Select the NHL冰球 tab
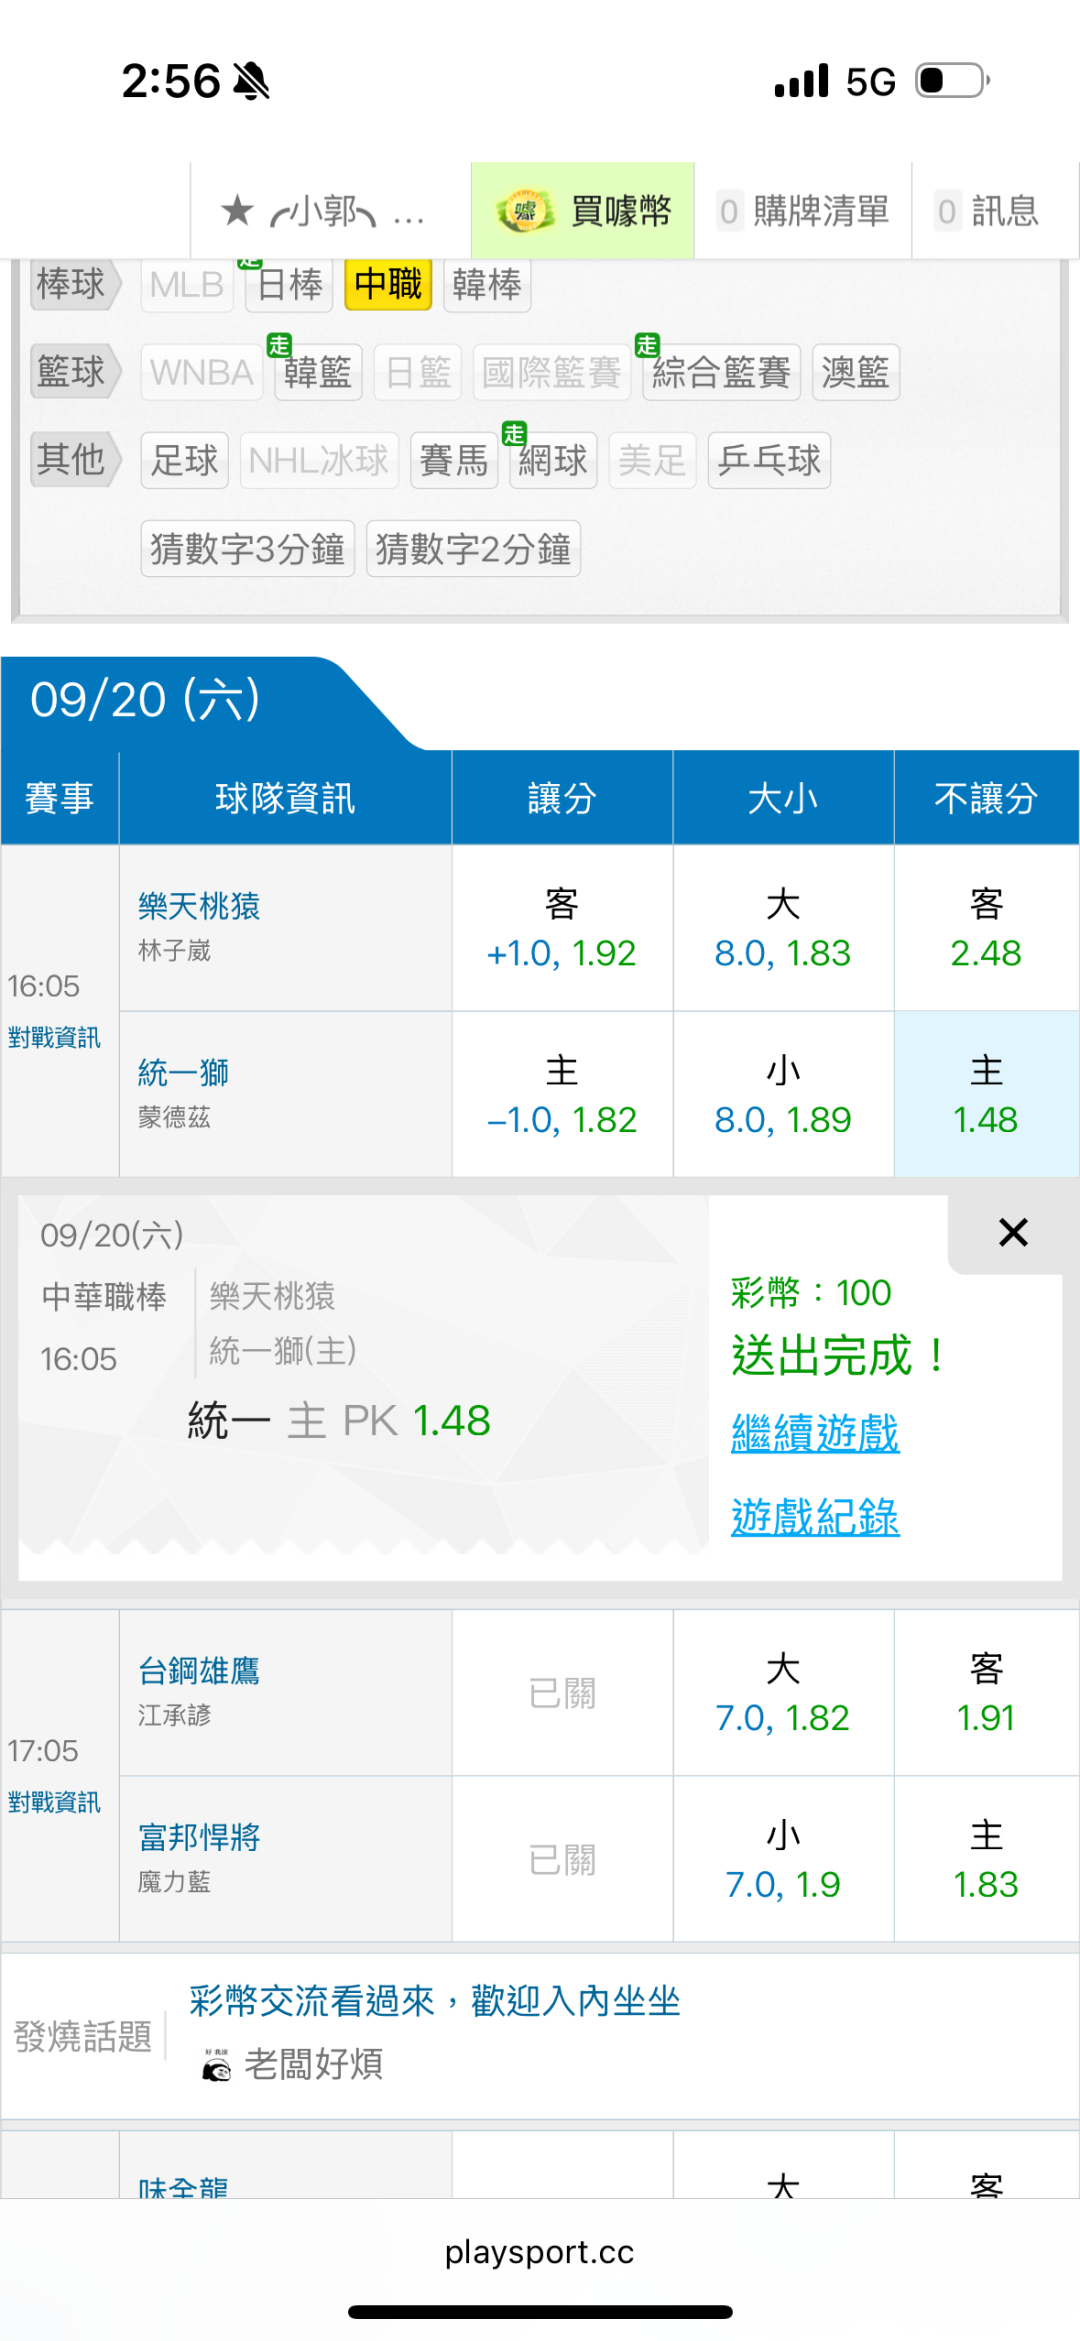This screenshot has width=1080, height=2341. pyautogui.click(x=319, y=460)
